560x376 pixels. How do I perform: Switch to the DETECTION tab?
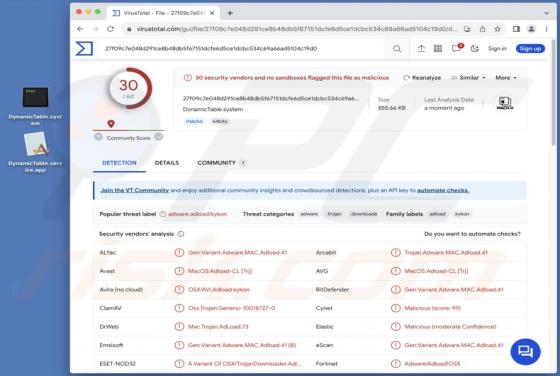click(x=119, y=163)
